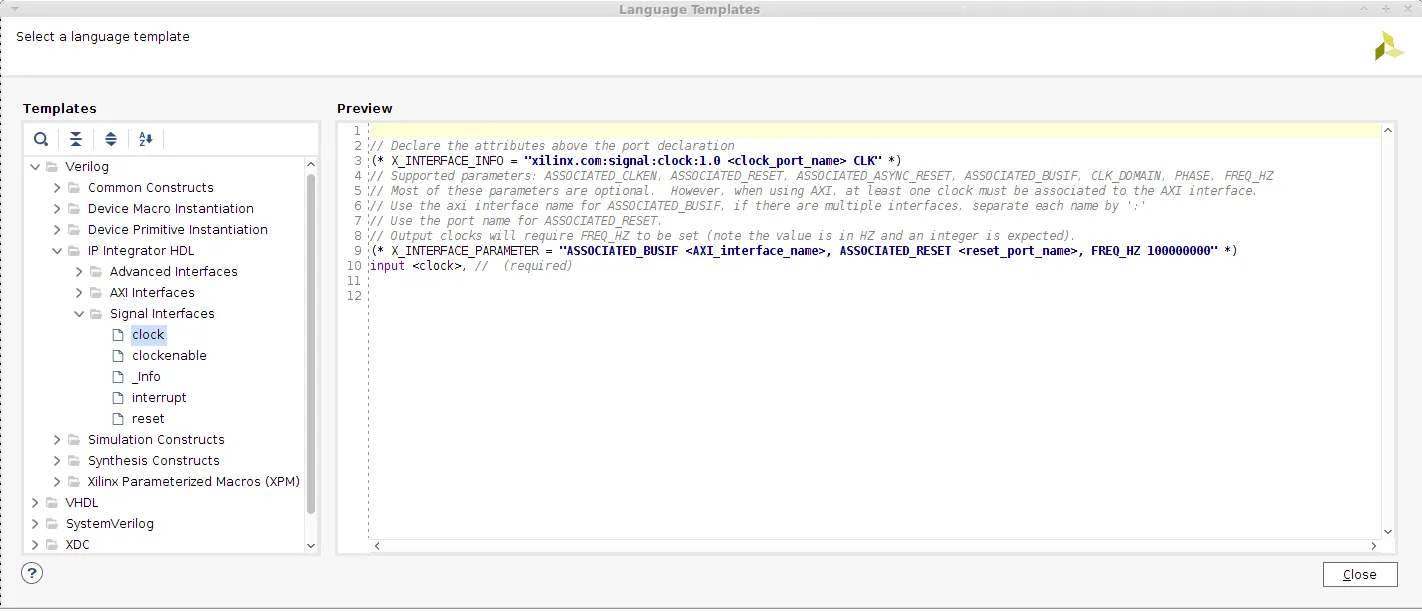Screen dimensions: 1422x612
Task: Collapse all templates toolbar icon
Action: click(76, 139)
